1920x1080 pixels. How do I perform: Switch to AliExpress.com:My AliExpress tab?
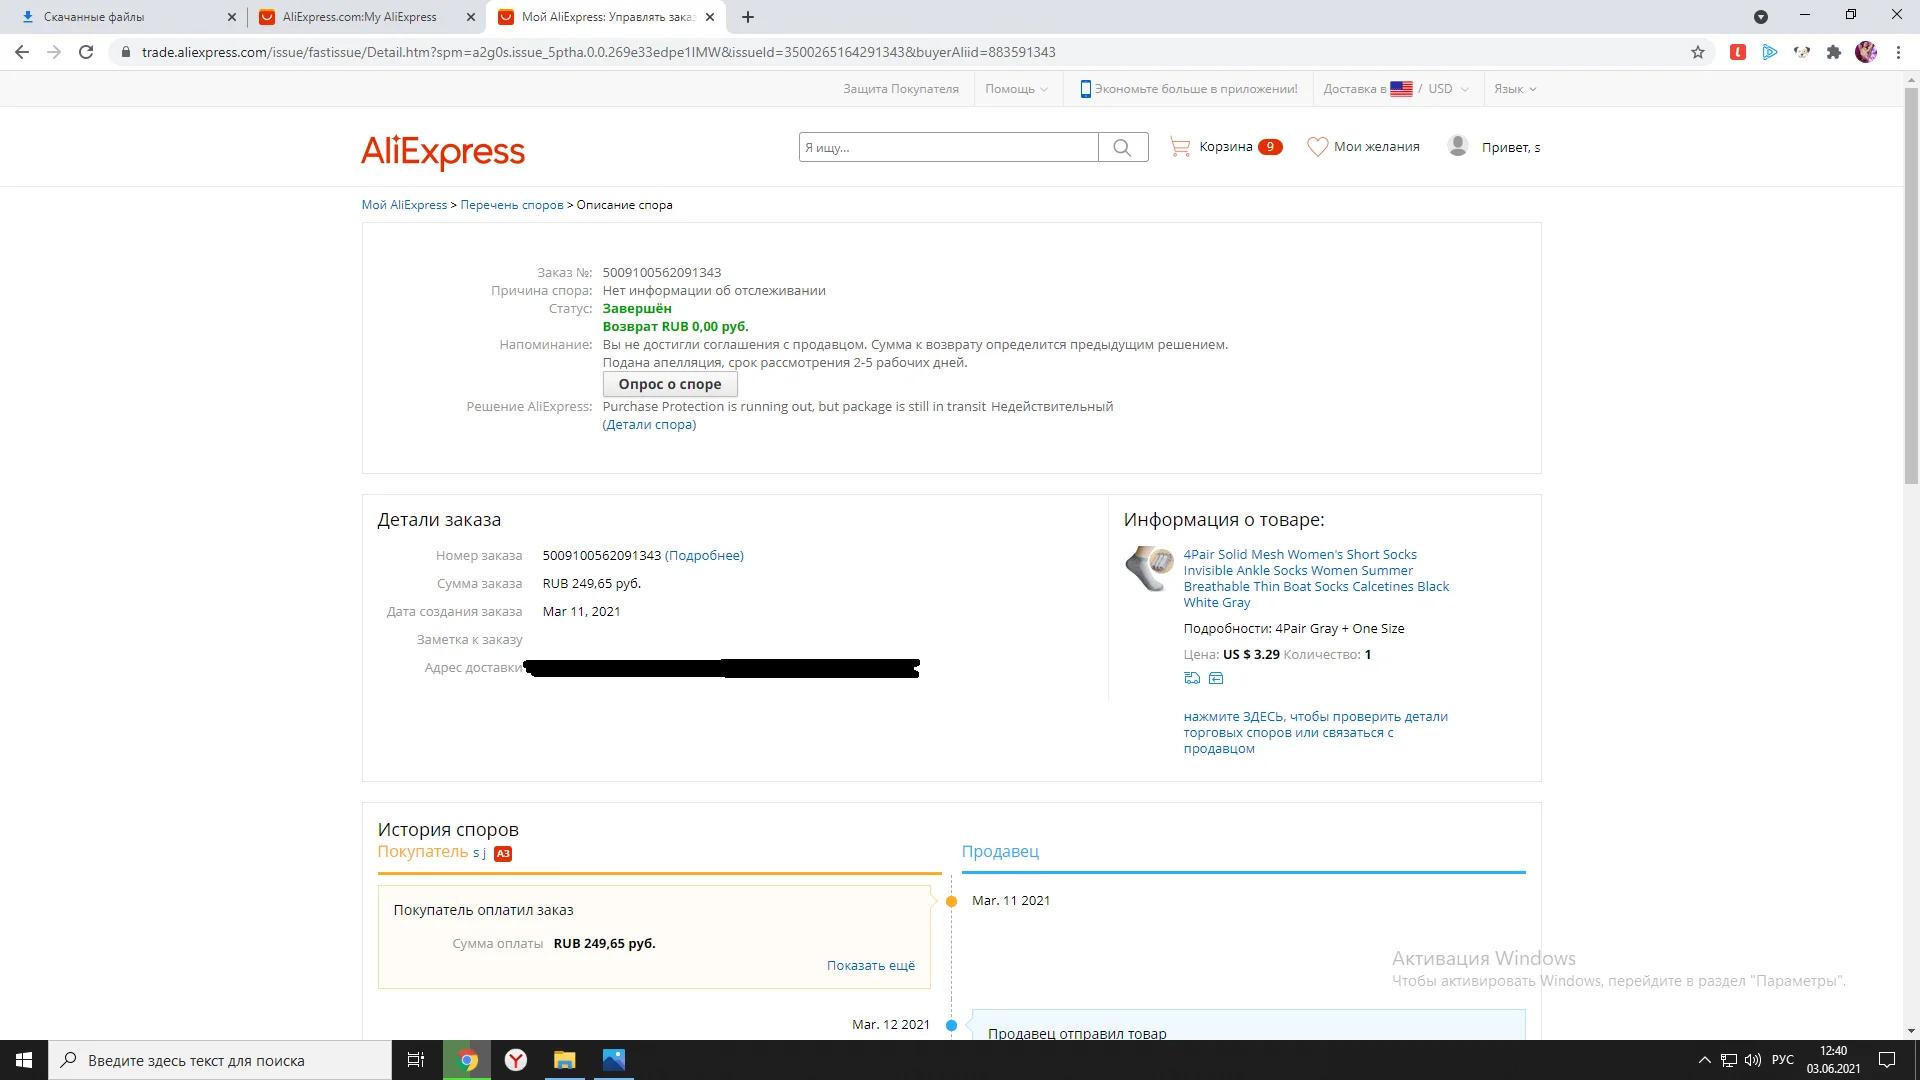point(360,17)
